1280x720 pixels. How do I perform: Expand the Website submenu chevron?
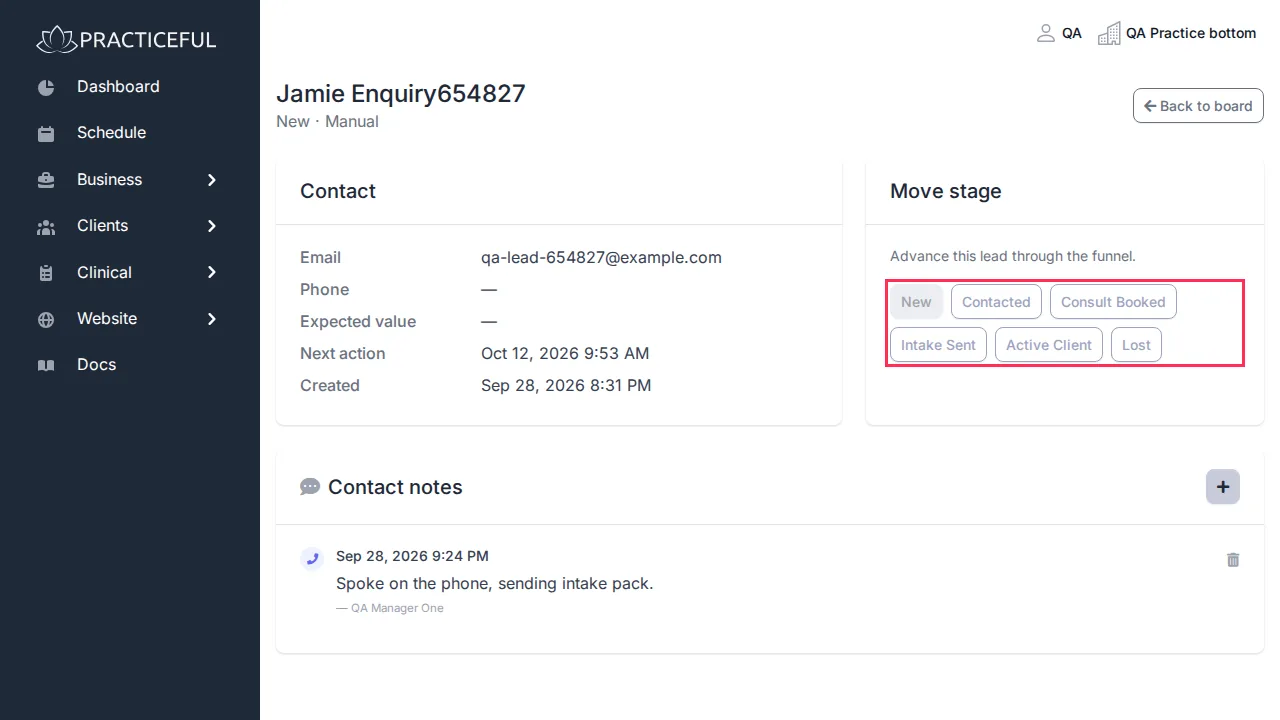coord(212,319)
